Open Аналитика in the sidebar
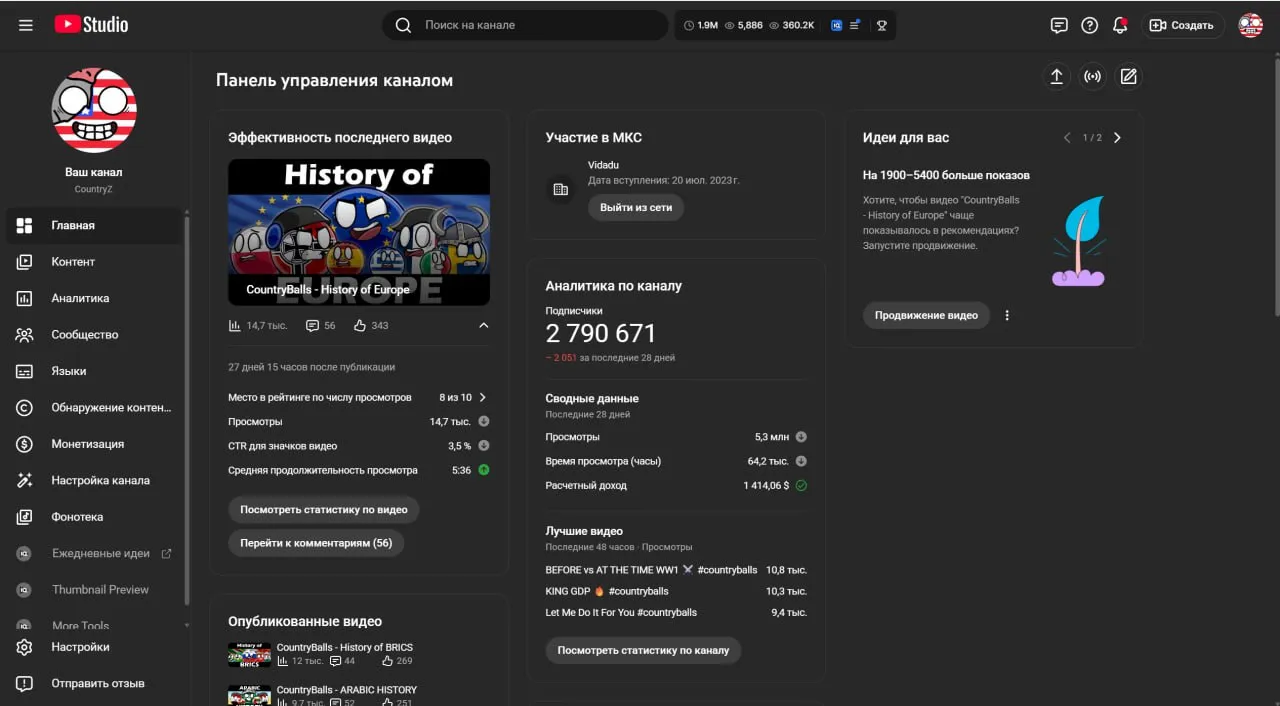 click(94, 298)
